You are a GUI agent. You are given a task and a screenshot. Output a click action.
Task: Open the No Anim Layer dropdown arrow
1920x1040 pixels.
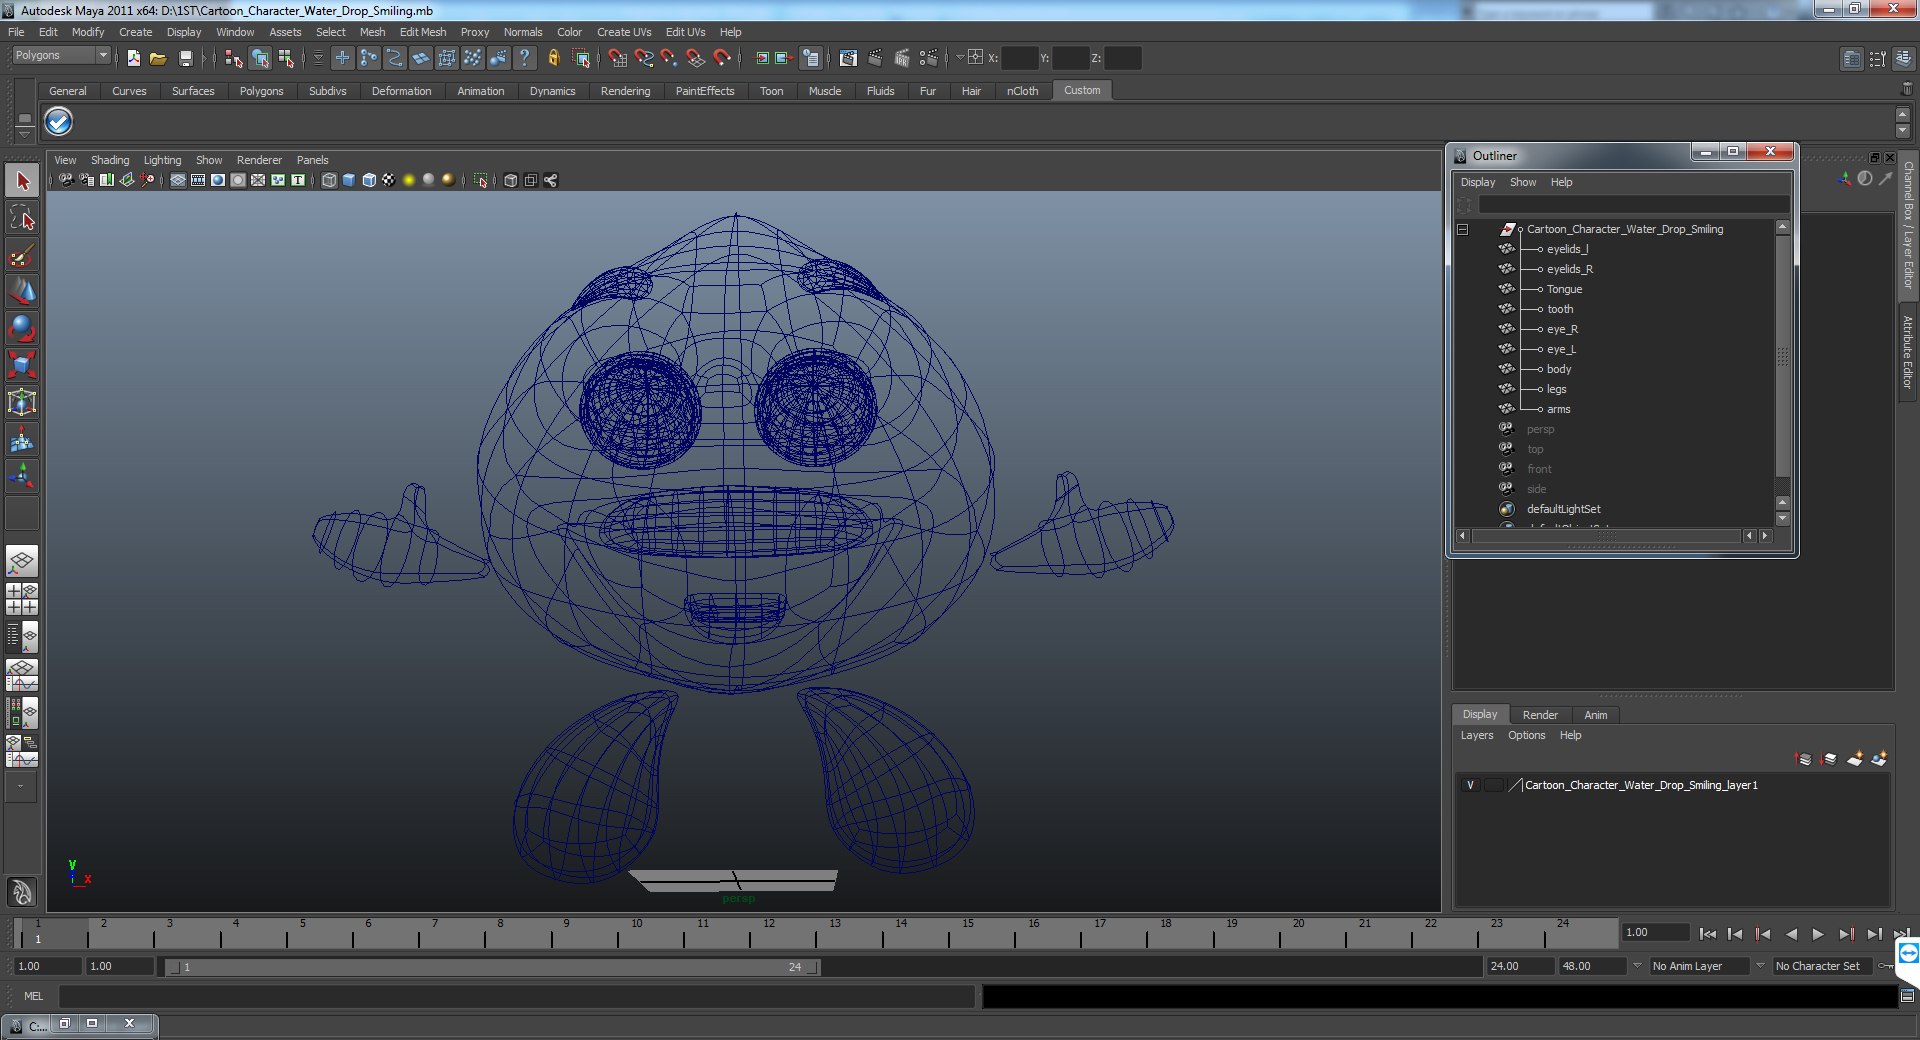coord(1637,966)
